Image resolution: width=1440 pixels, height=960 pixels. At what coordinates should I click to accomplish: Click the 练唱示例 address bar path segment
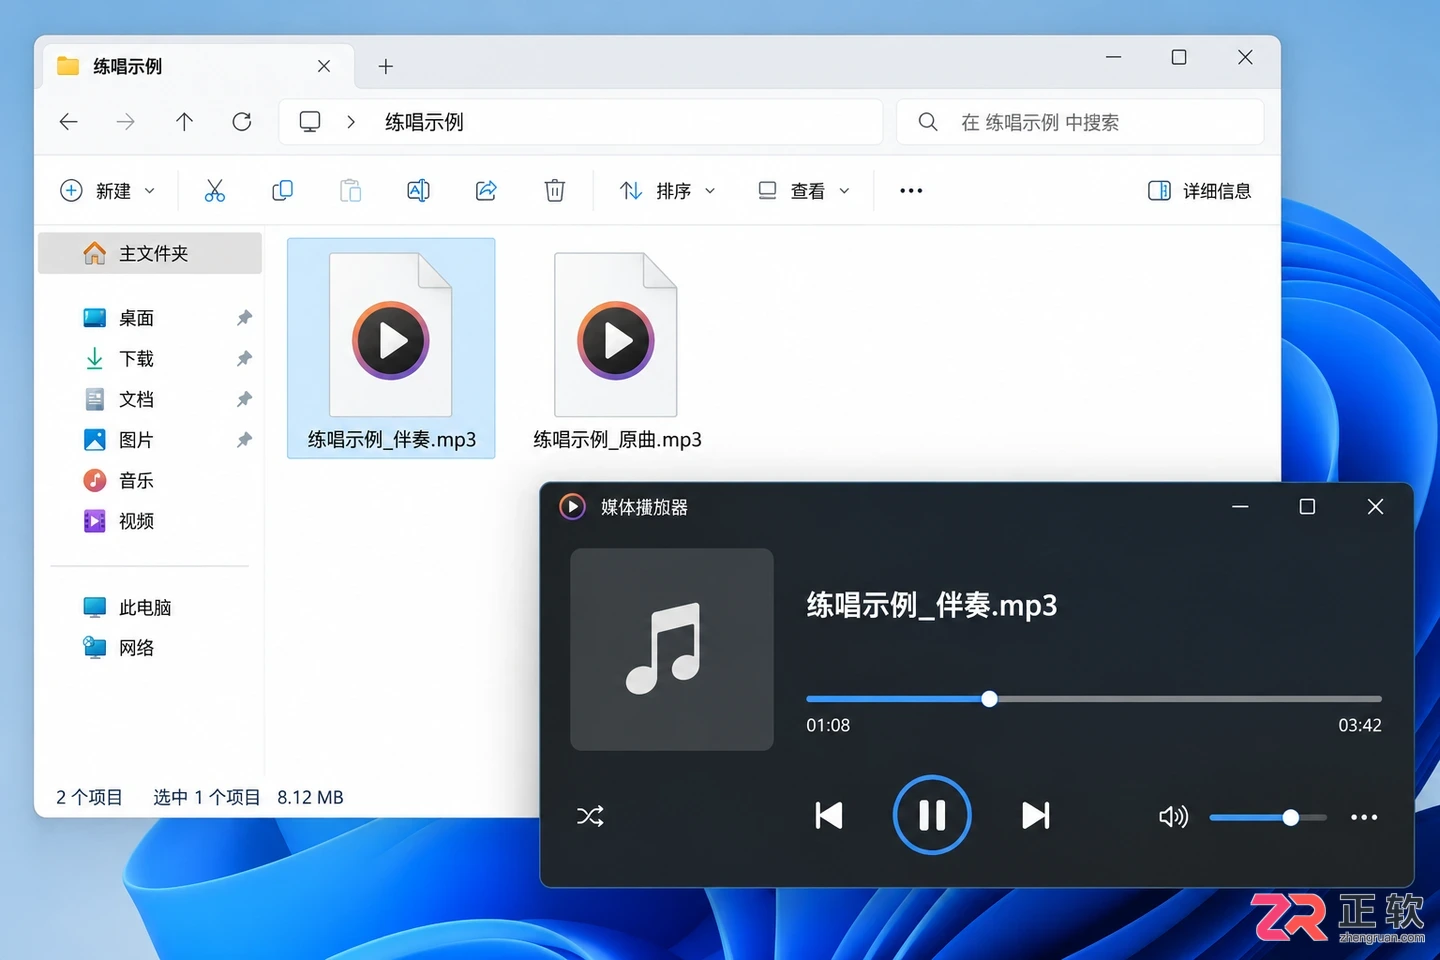click(424, 122)
